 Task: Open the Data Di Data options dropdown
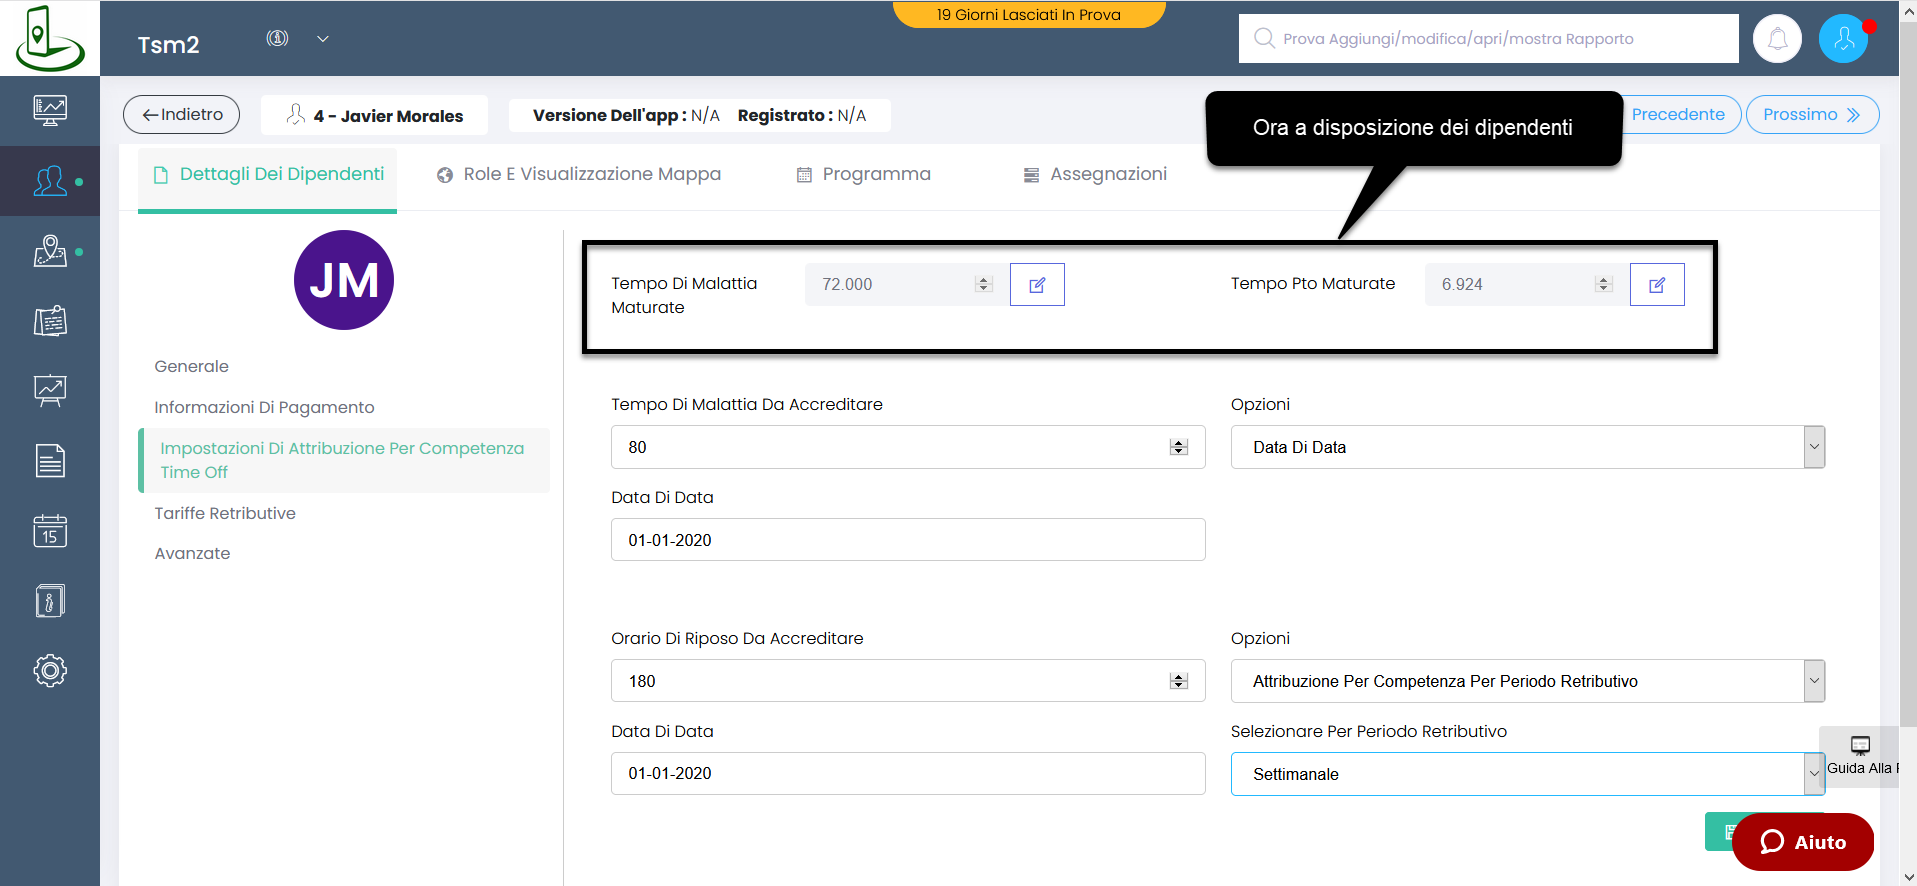click(x=1813, y=447)
